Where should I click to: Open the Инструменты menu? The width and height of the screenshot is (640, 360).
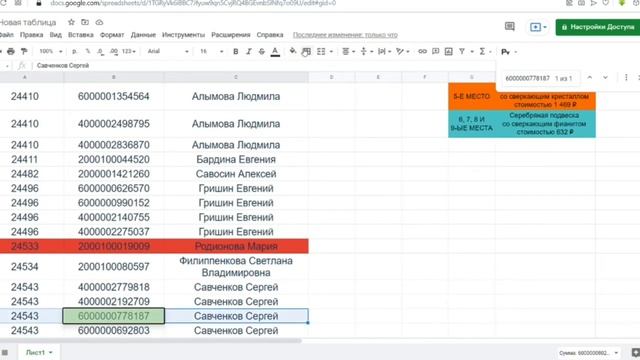(x=183, y=35)
